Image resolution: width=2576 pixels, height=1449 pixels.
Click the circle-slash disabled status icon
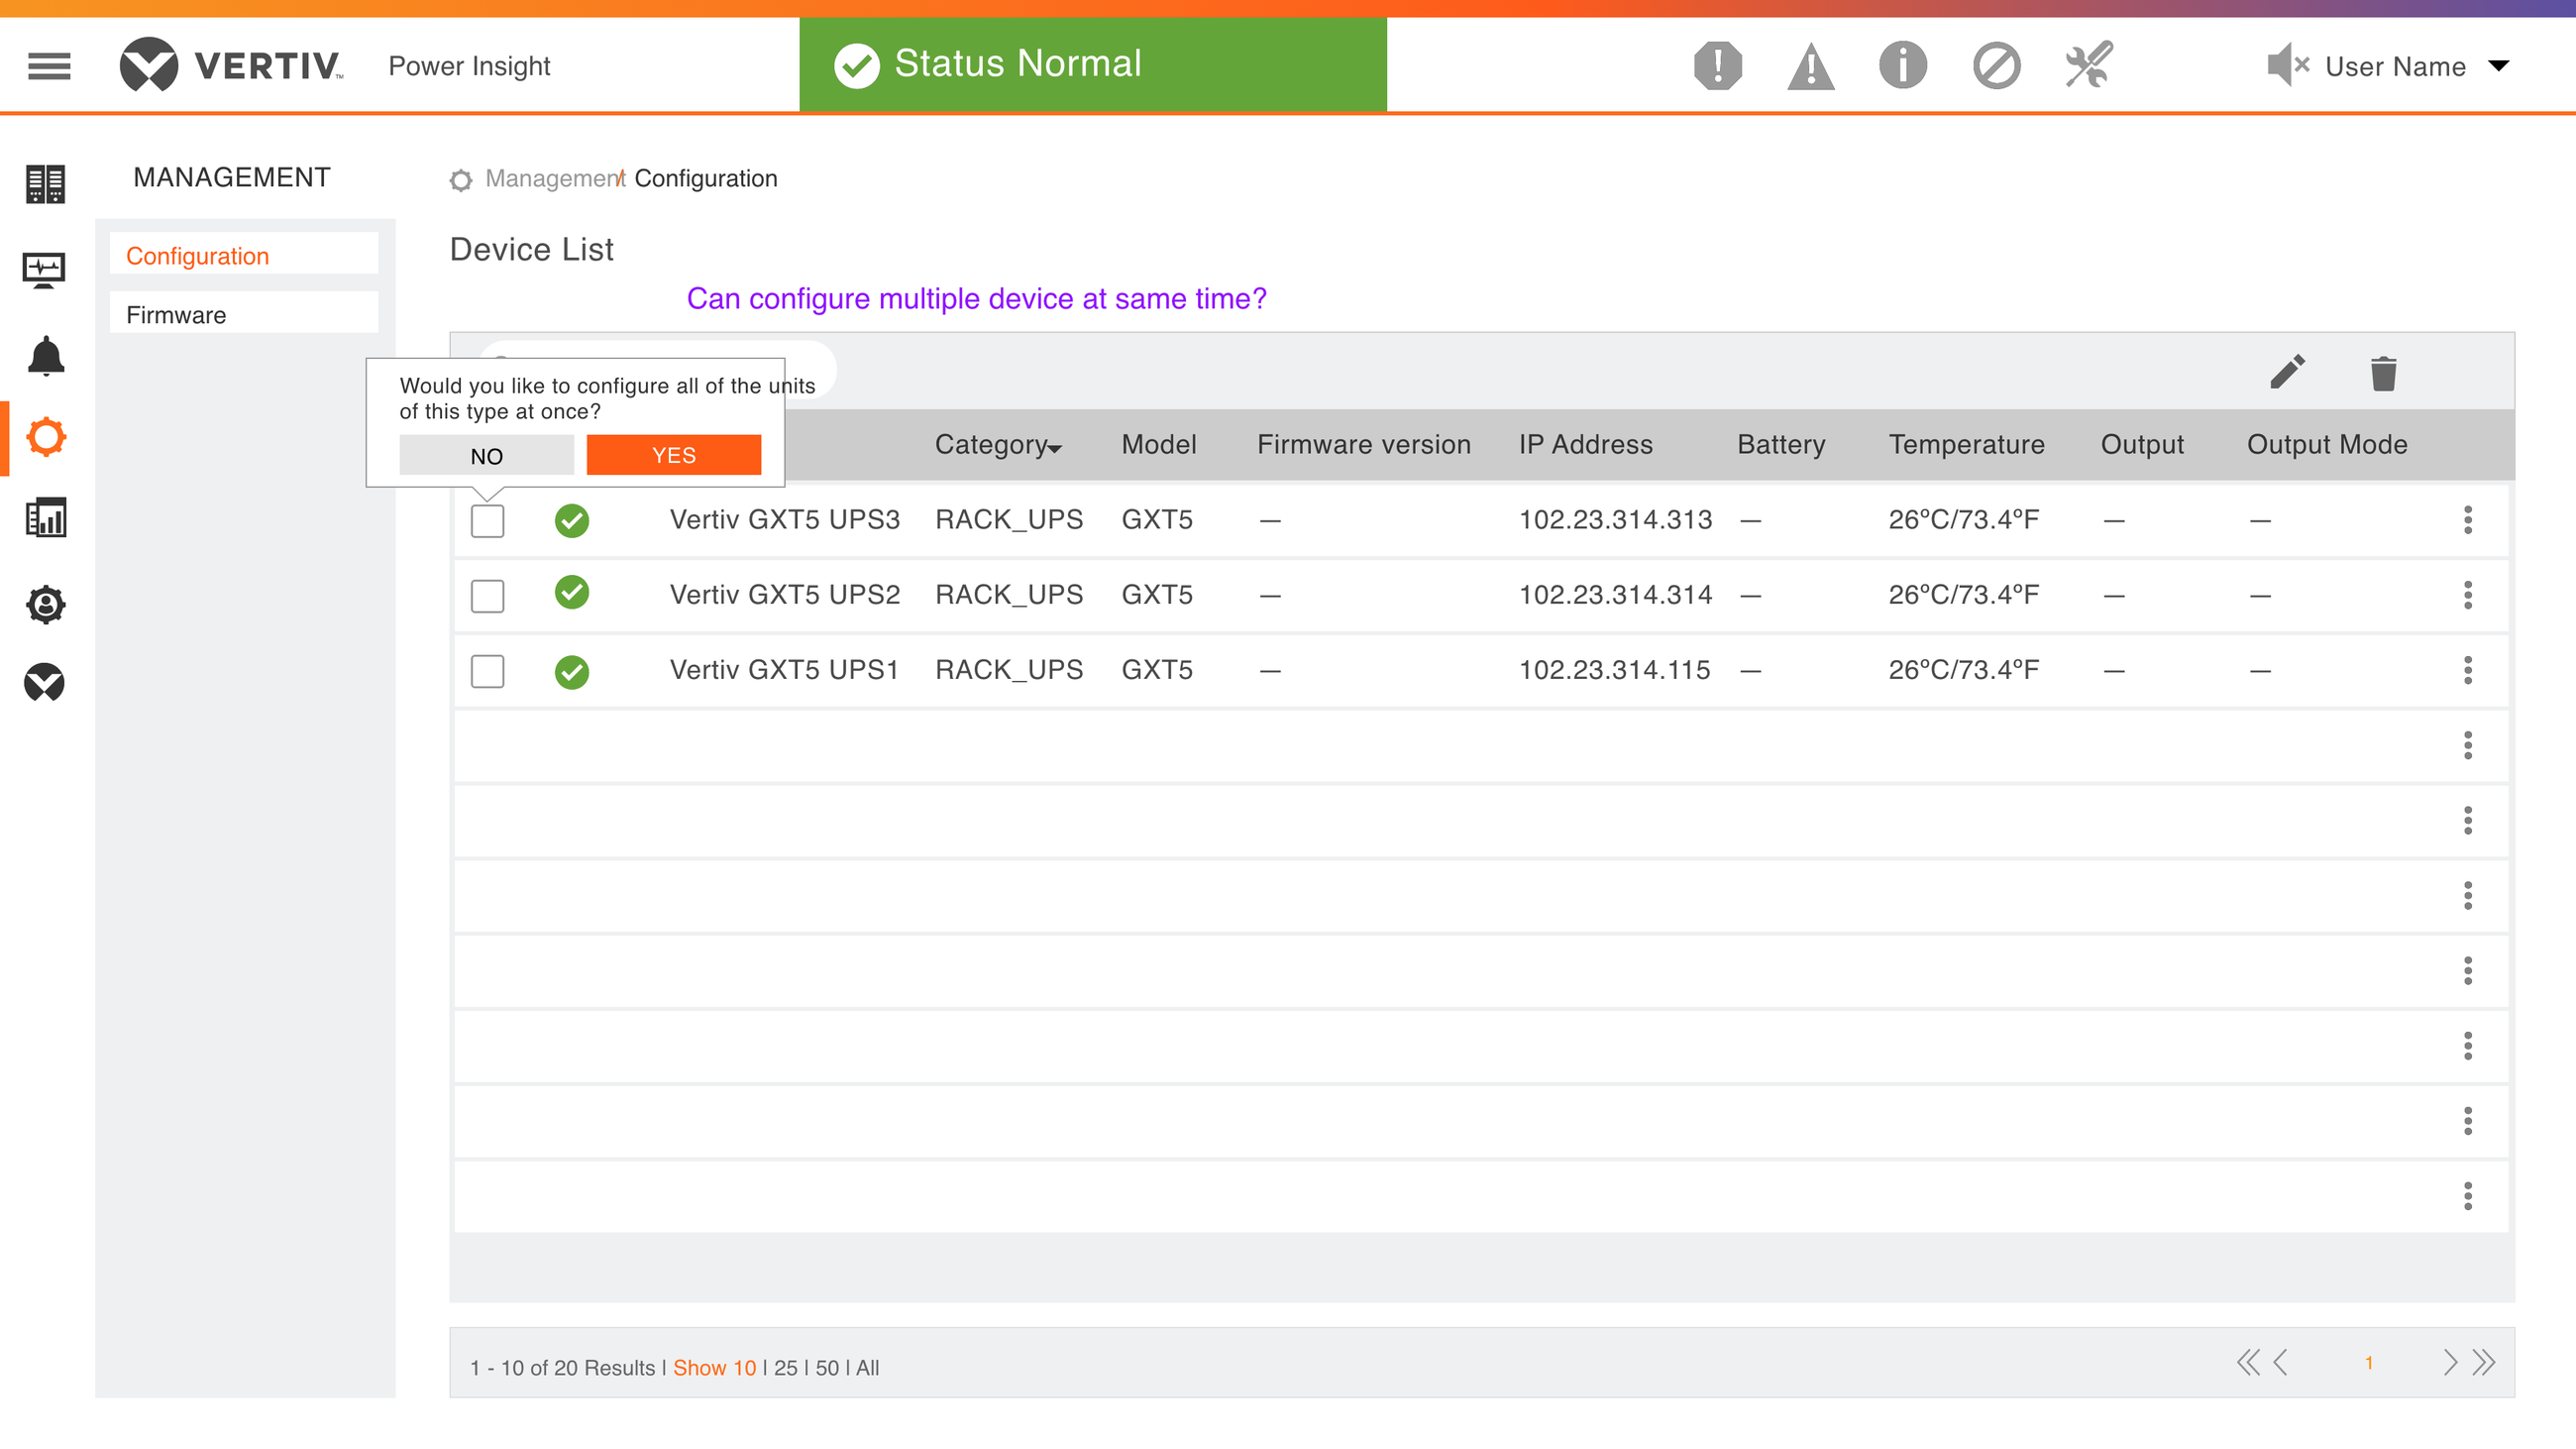(x=1996, y=66)
